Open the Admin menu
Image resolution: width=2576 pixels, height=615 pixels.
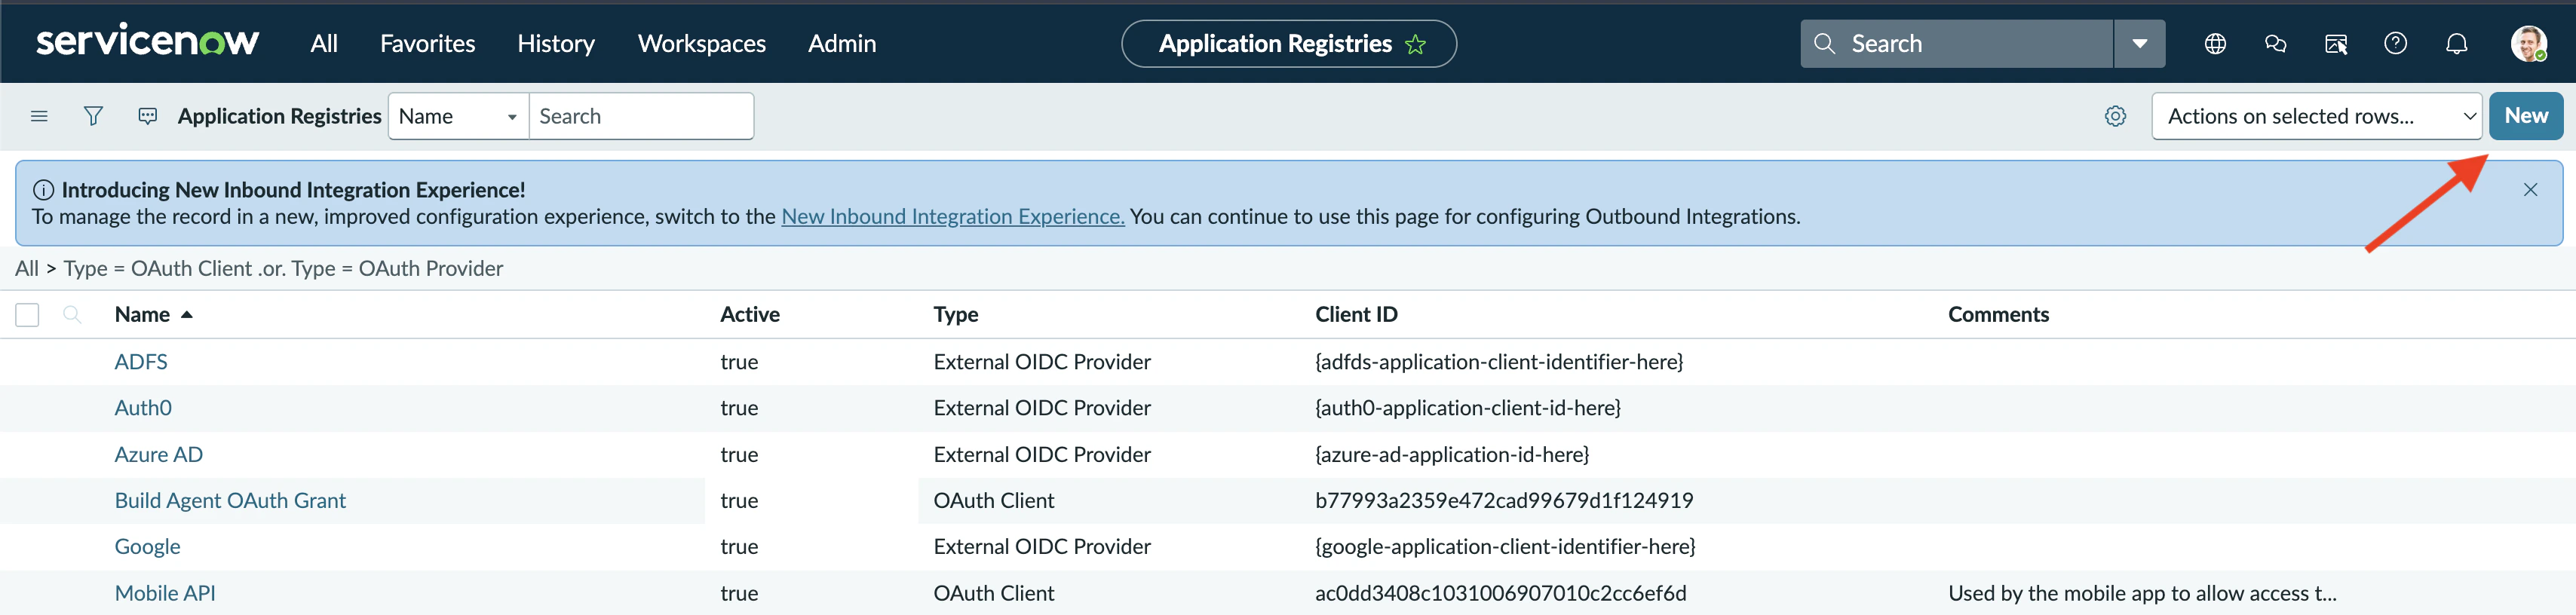click(x=842, y=43)
